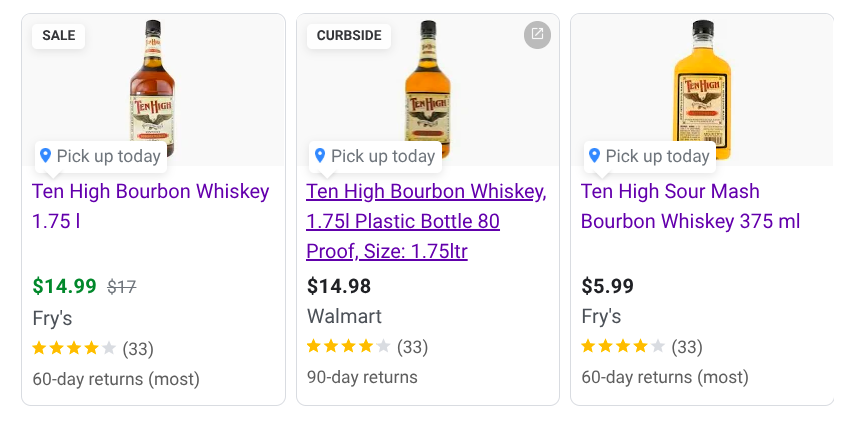Click the Walmart store name
The image size is (851, 426).
click(344, 317)
